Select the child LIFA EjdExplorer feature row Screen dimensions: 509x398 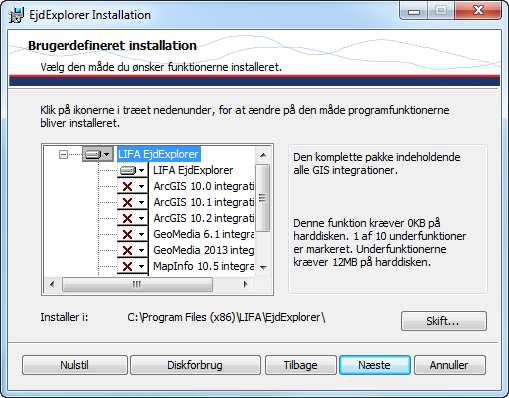pyautogui.click(x=193, y=170)
